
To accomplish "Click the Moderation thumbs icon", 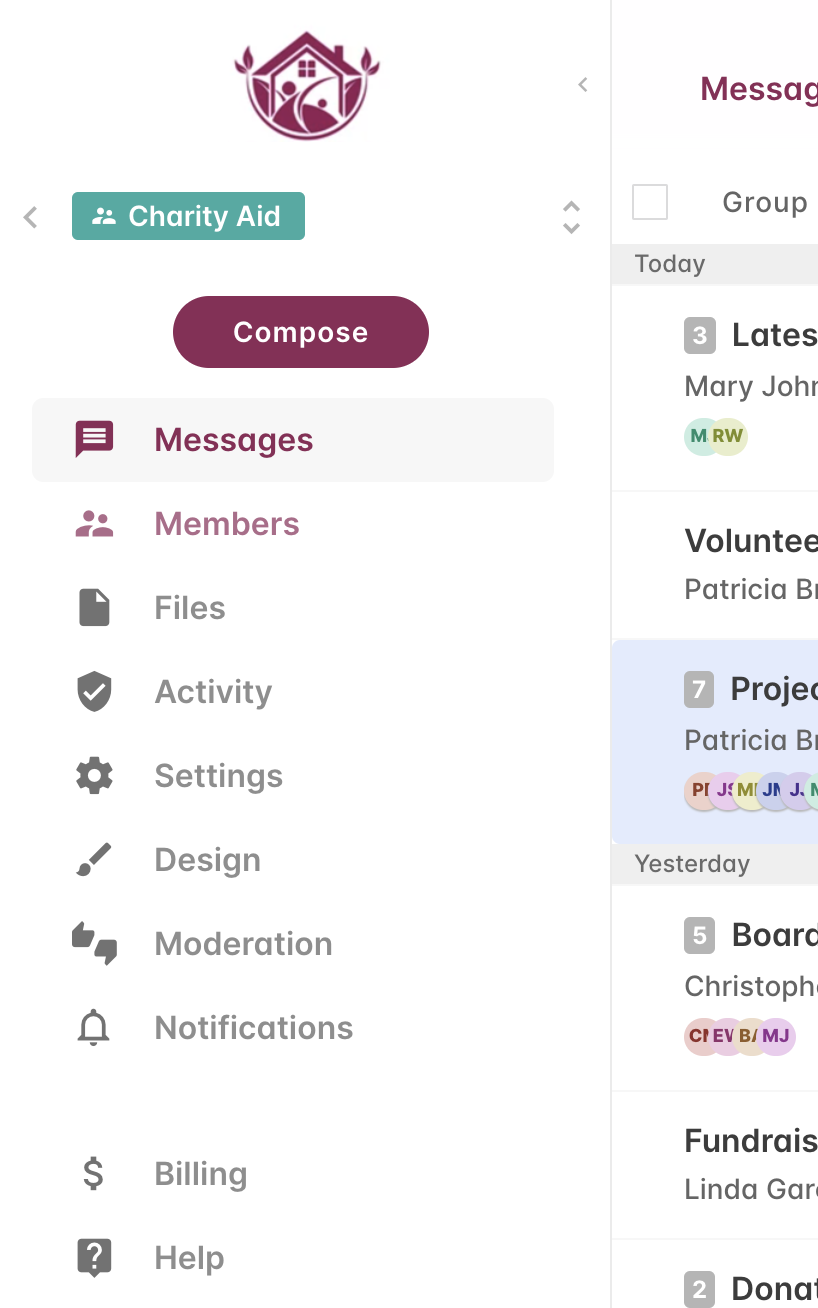I will tap(94, 944).
